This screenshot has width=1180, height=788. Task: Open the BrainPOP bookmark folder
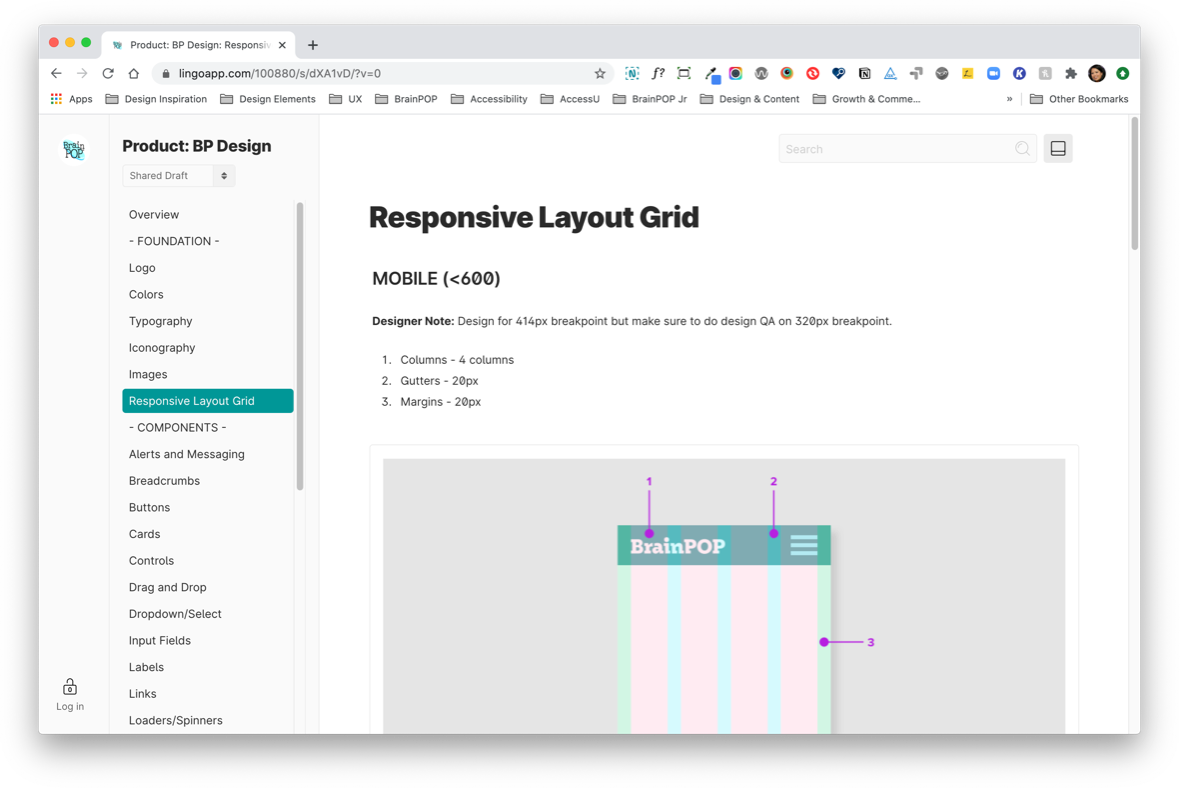click(x=406, y=99)
